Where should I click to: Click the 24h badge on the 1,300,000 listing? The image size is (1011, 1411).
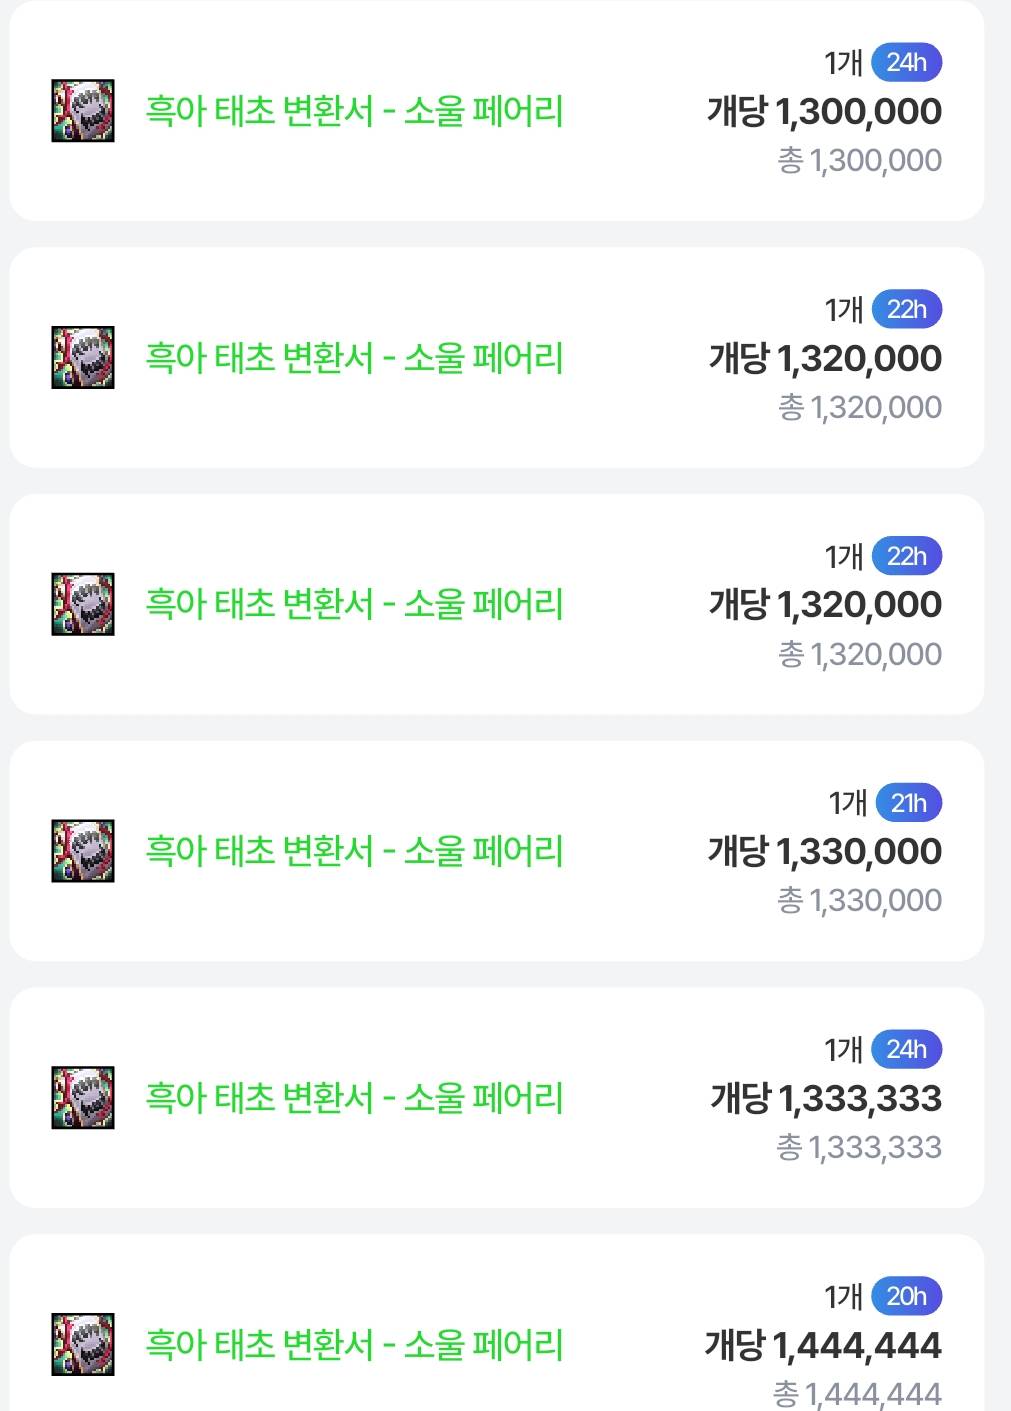coord(906,63)
